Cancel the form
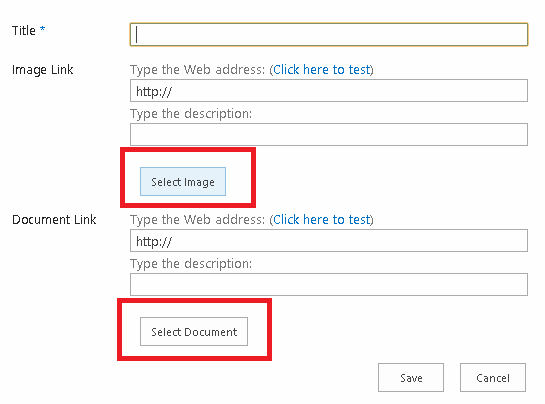This screenshot has width=545, height=404. point(493,378)
